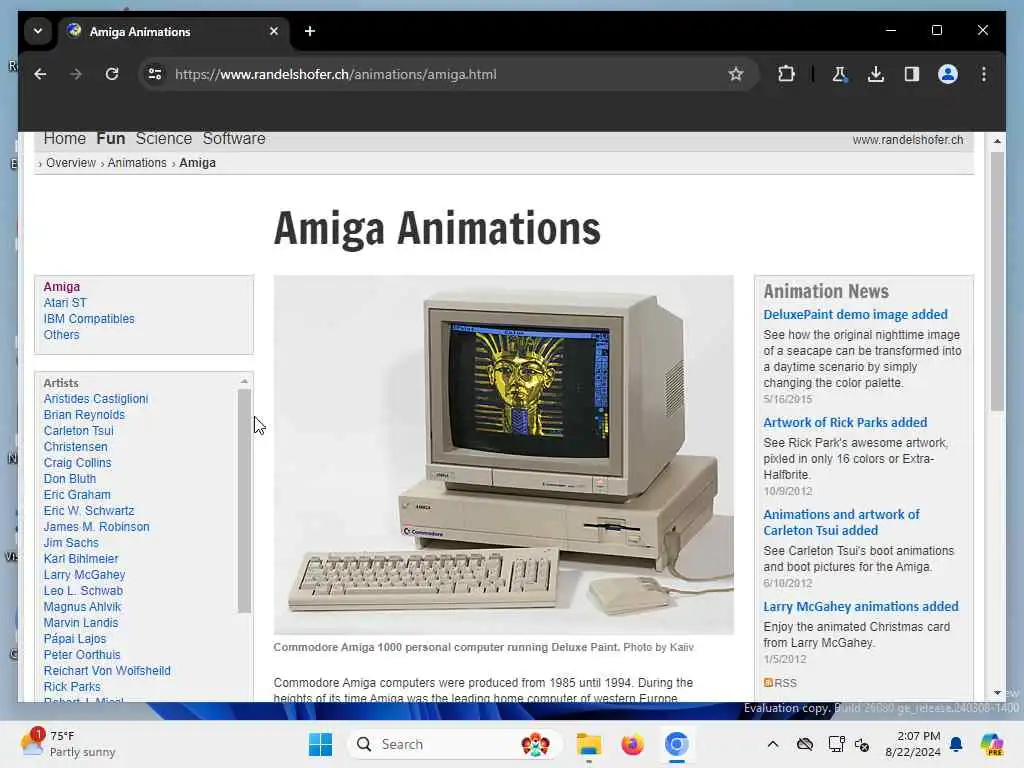Click the browser forward arrow
The width and height of the screenshot is (1024, 768).
(76, 74)
